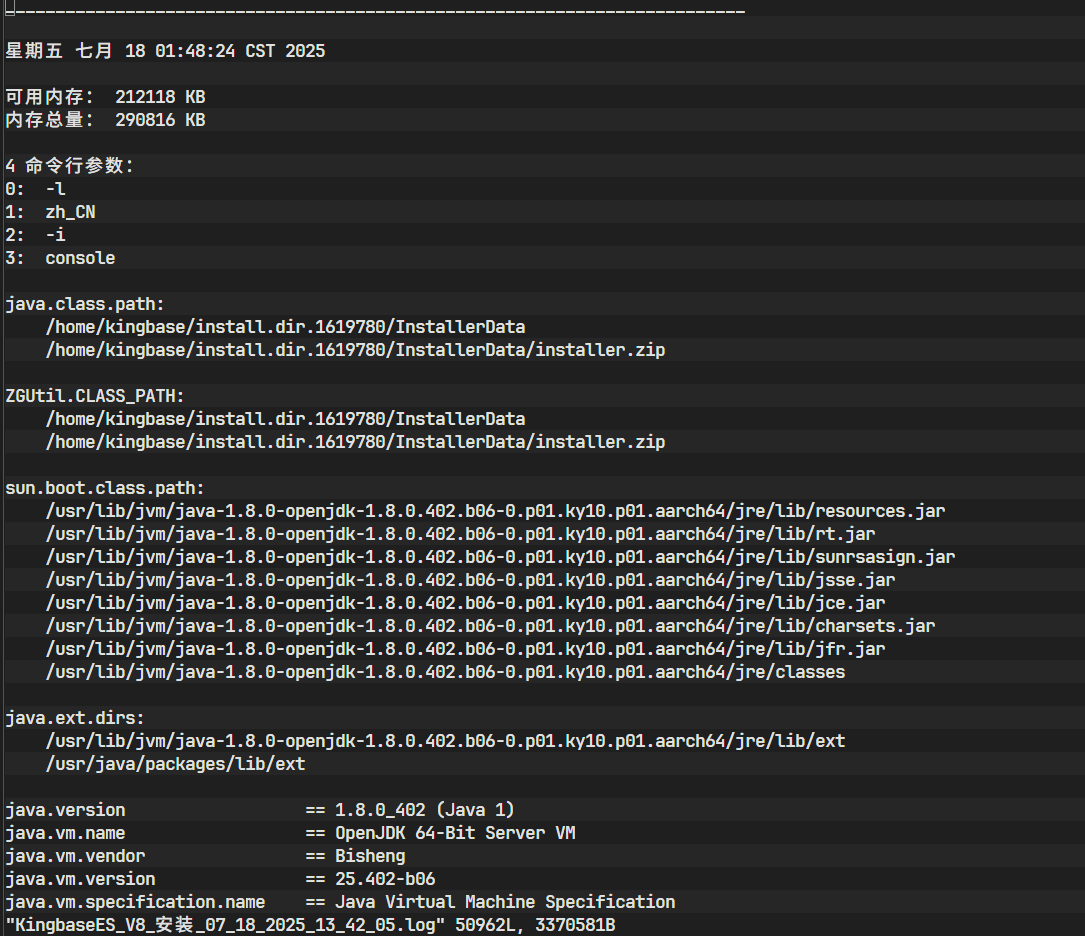Click the java.ext.dirs: heading

point(75,718)
